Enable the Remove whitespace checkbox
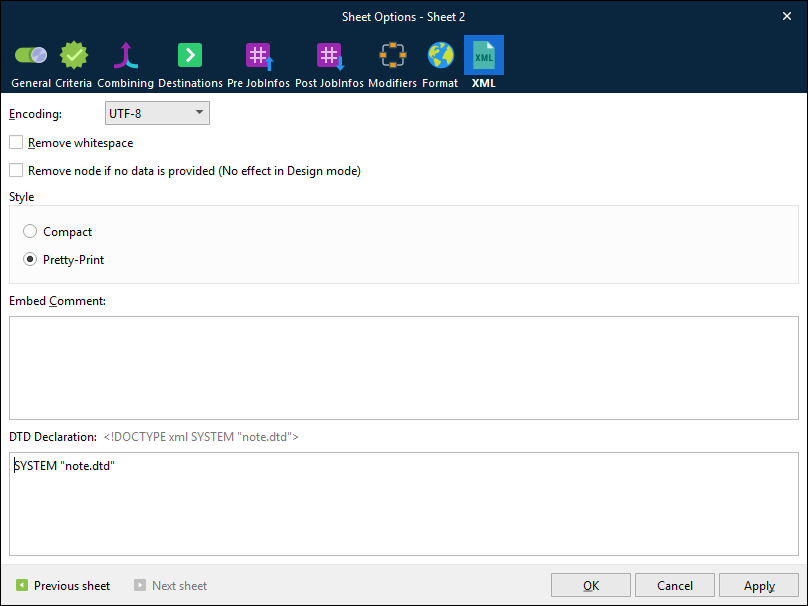 (x=16, y=142)
